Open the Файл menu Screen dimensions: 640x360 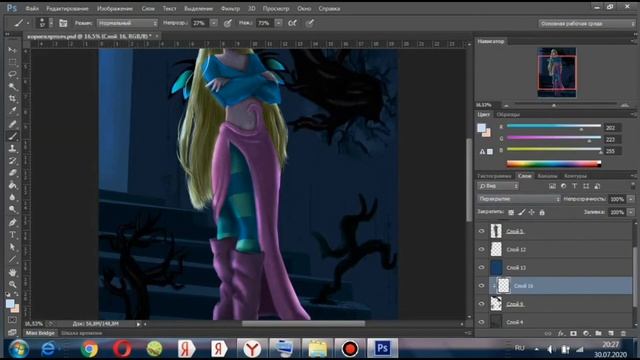[32, 8]
